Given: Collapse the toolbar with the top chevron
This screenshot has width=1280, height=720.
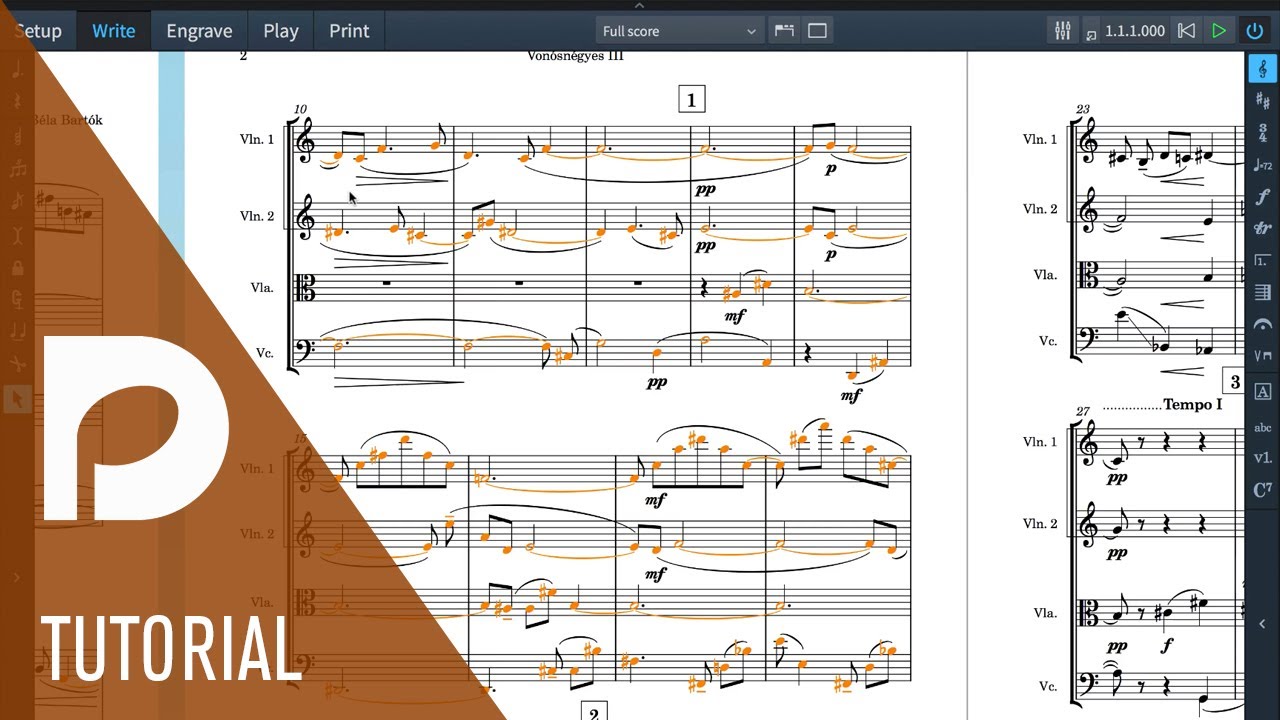Looking at the screenshot, I should pos(640,5).
